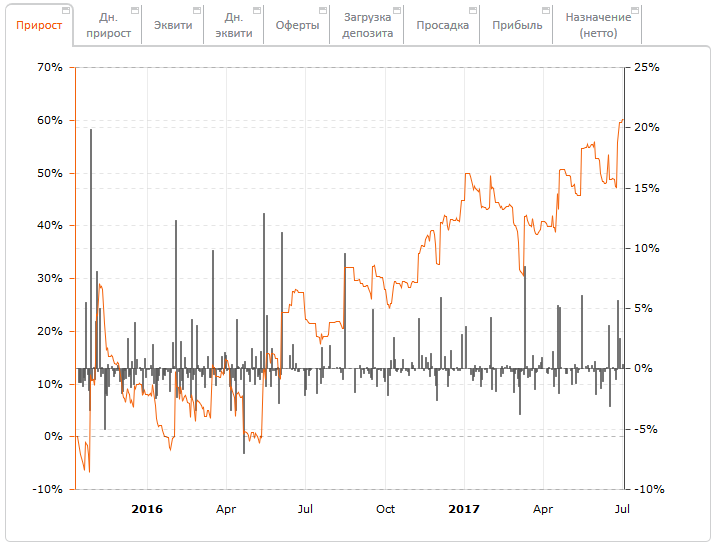This screenshot has height=545, width=714.
Task: Click the 2017 label on the time axis
Action: click(x=463, y=509)
